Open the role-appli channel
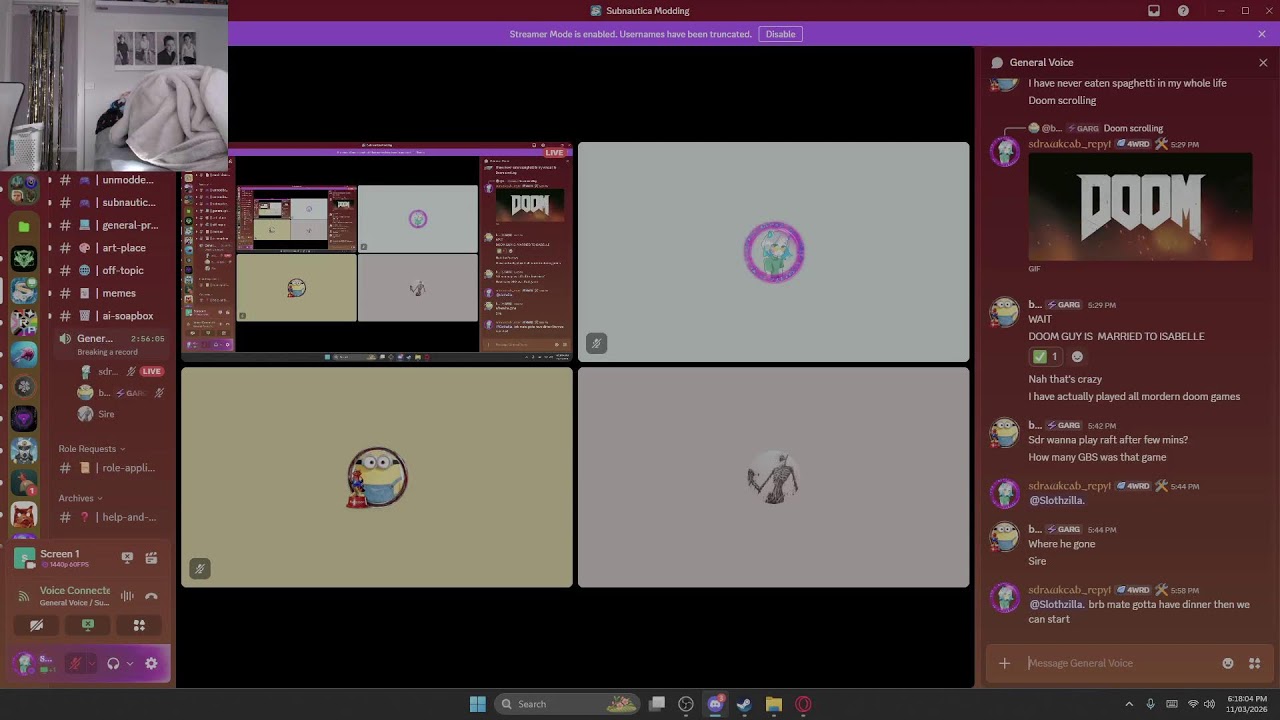Screen dimensions: 1280x720 click(109, 468)
